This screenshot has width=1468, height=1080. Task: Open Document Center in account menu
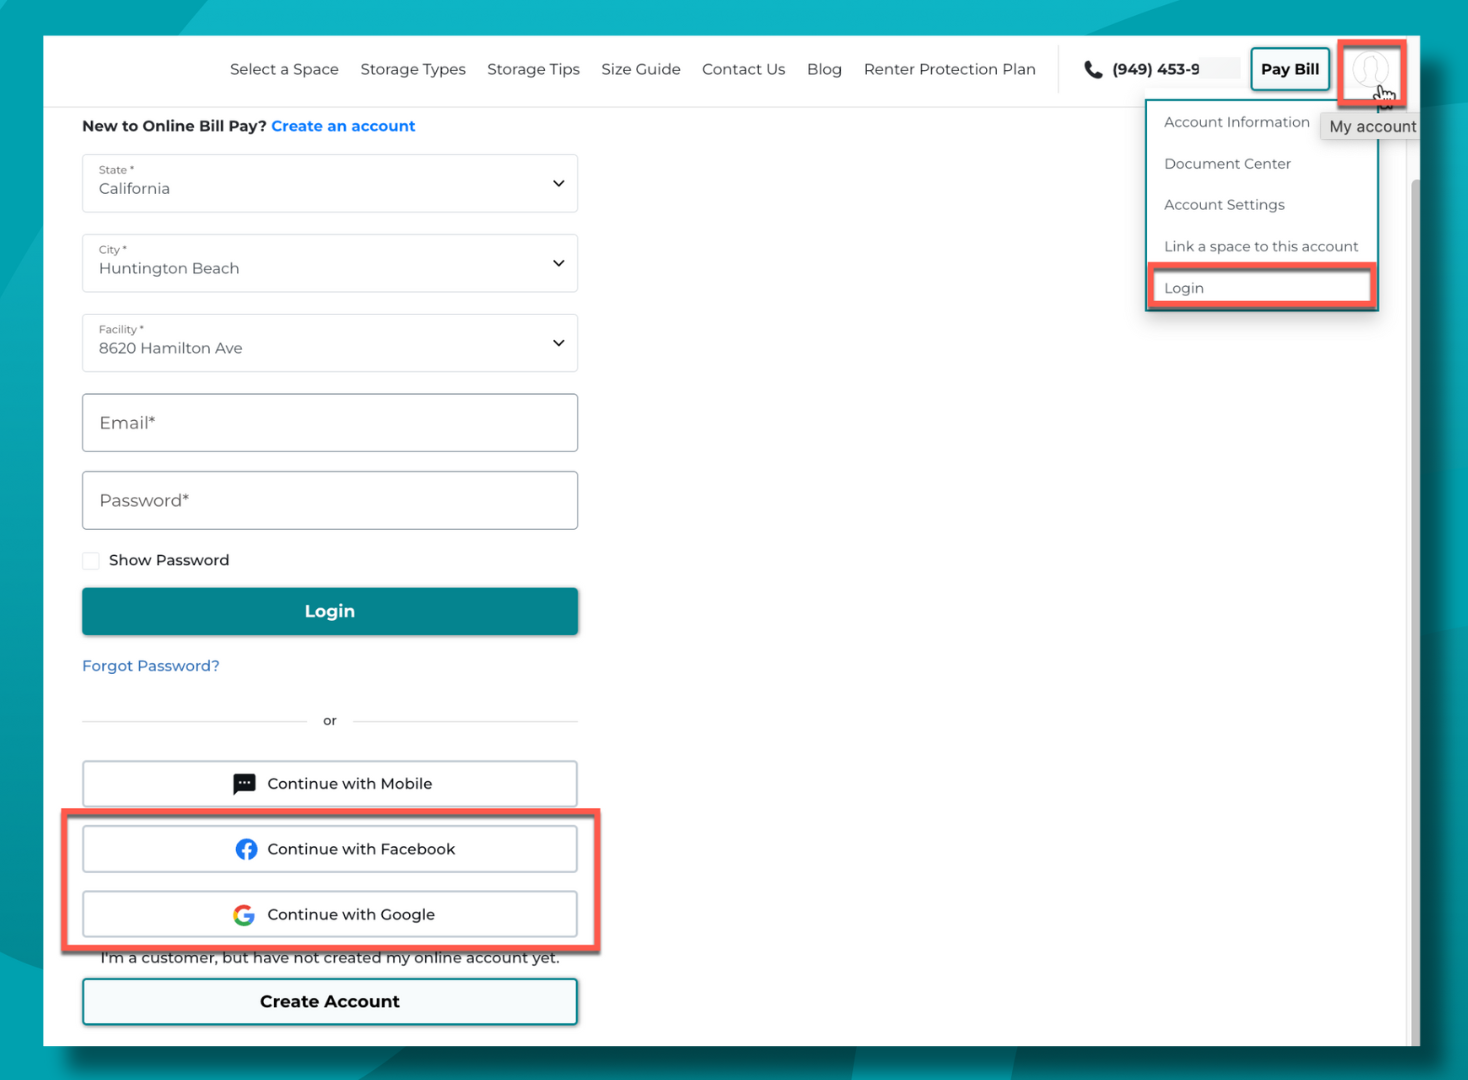(x=1227, y=164)
